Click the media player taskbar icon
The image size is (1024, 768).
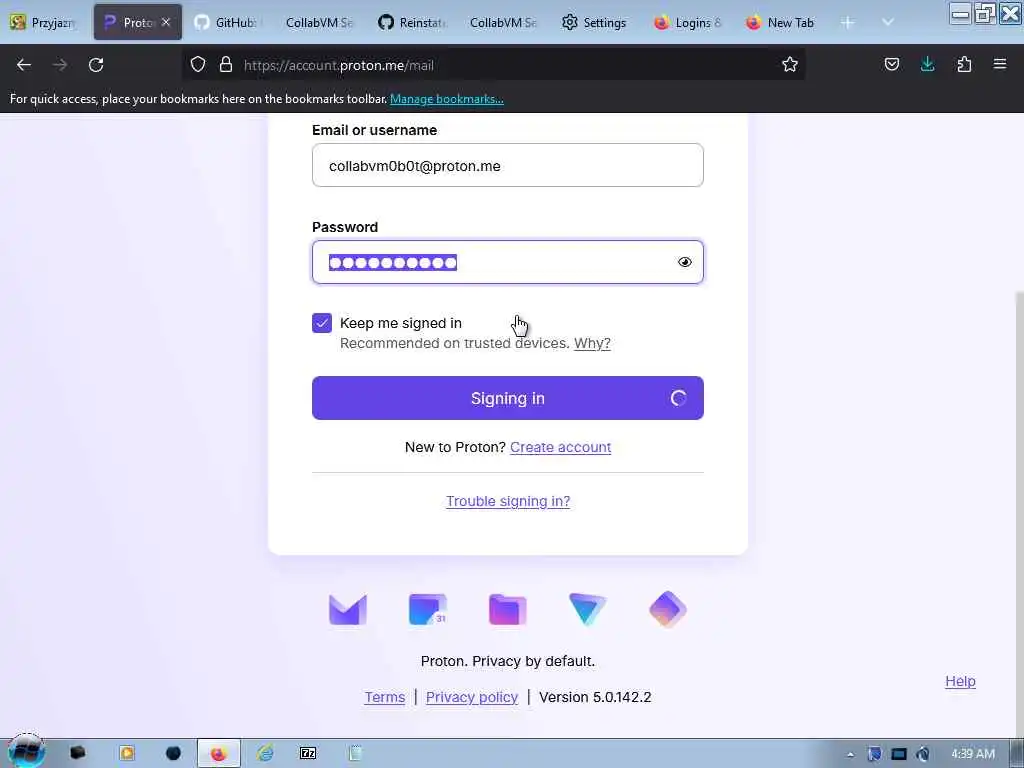pos(127,754)
